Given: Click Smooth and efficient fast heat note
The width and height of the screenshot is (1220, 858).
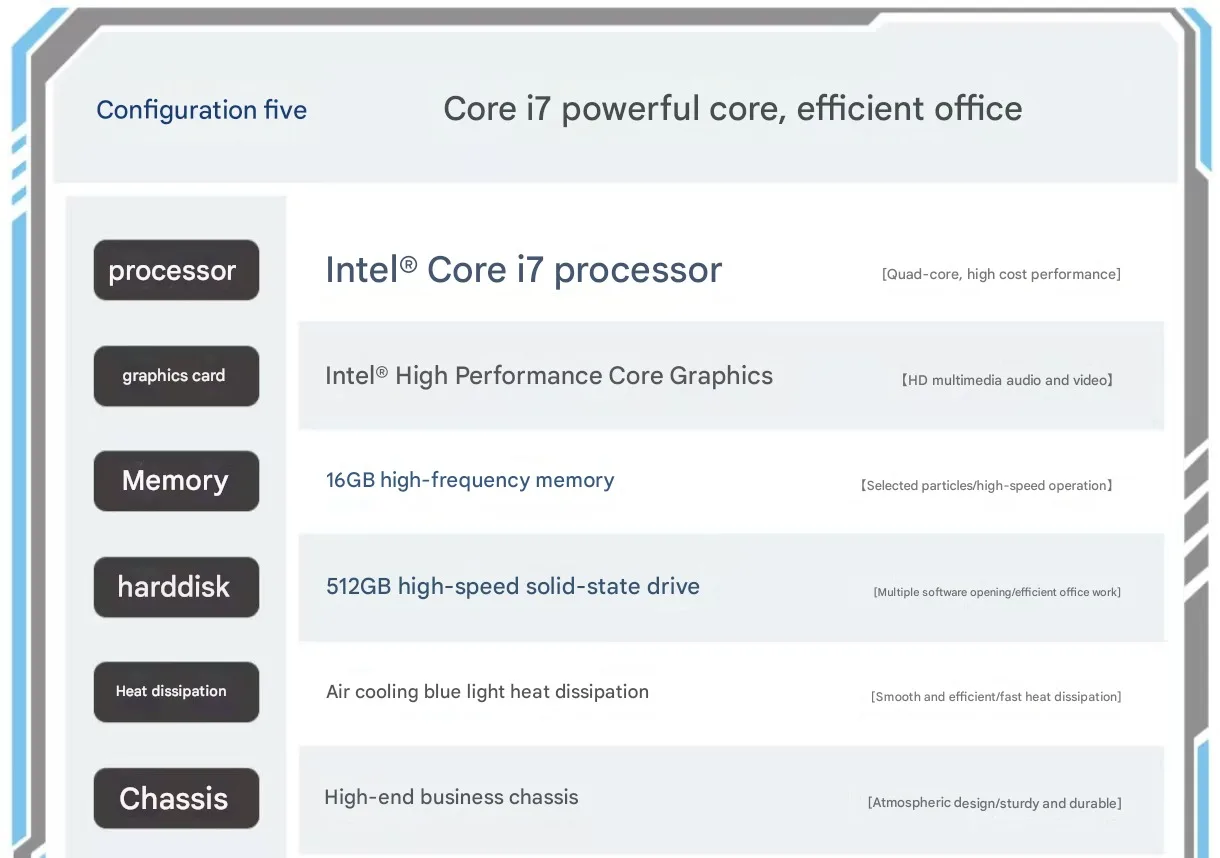Looking at the screenshot, I should [996, 696].
